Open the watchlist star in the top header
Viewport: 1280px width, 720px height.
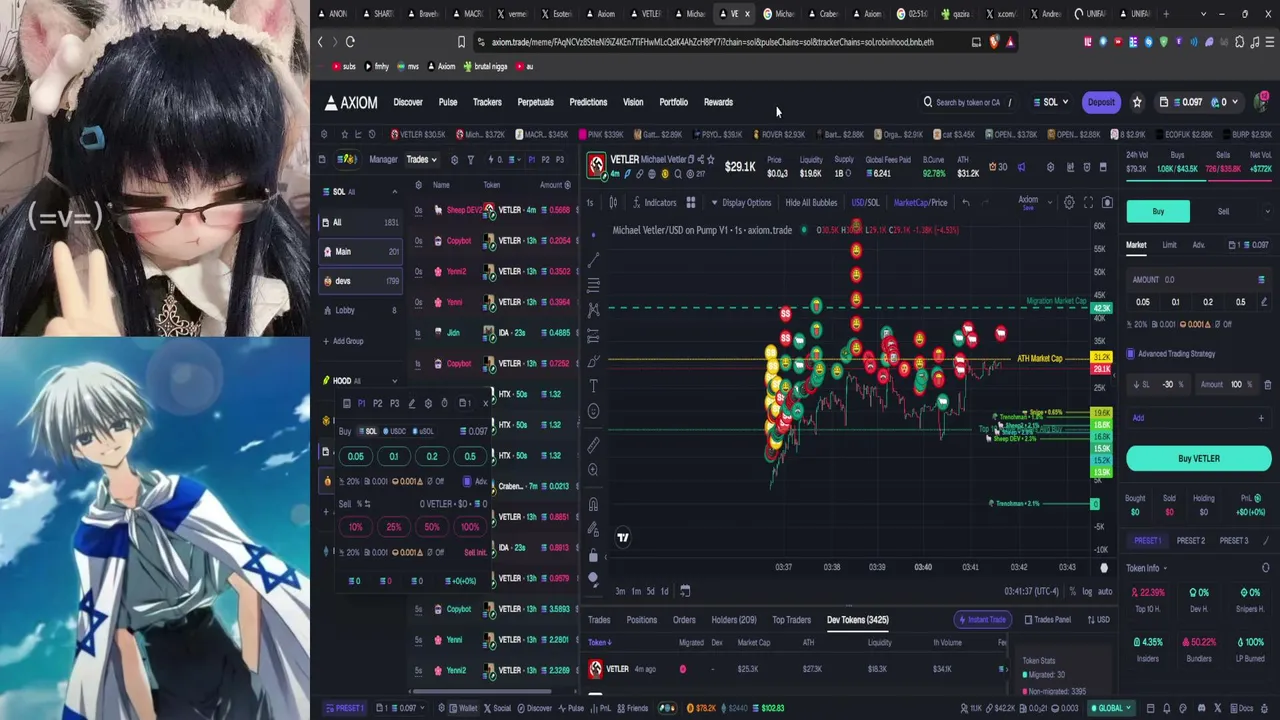(1137, 102)
